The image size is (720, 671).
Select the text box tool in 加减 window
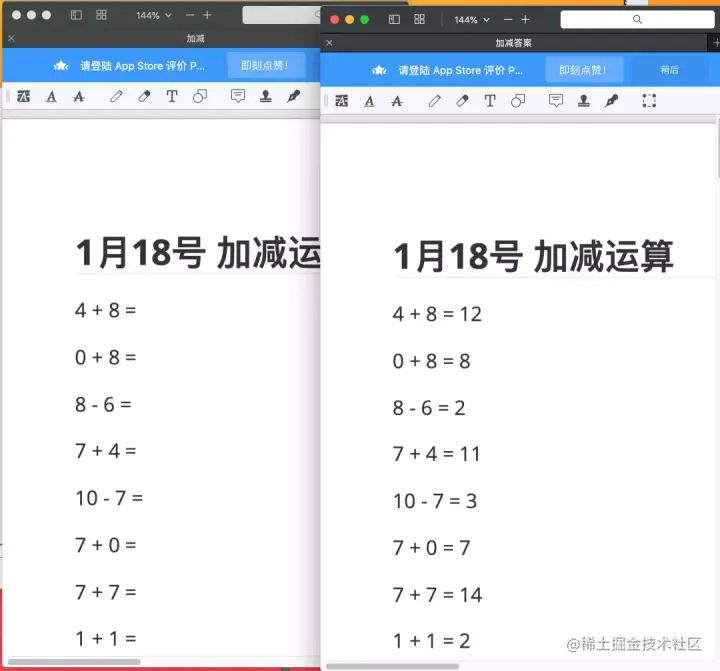[172, 96]
